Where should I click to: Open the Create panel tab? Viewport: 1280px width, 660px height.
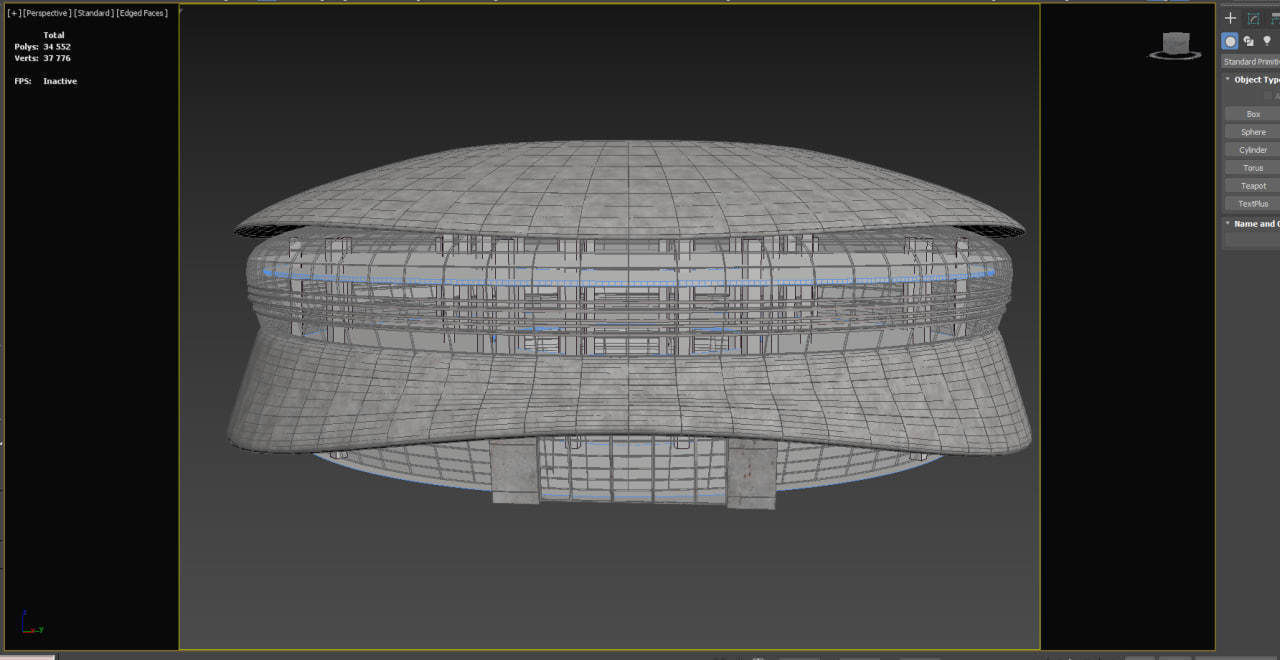tap(1231, 18)
